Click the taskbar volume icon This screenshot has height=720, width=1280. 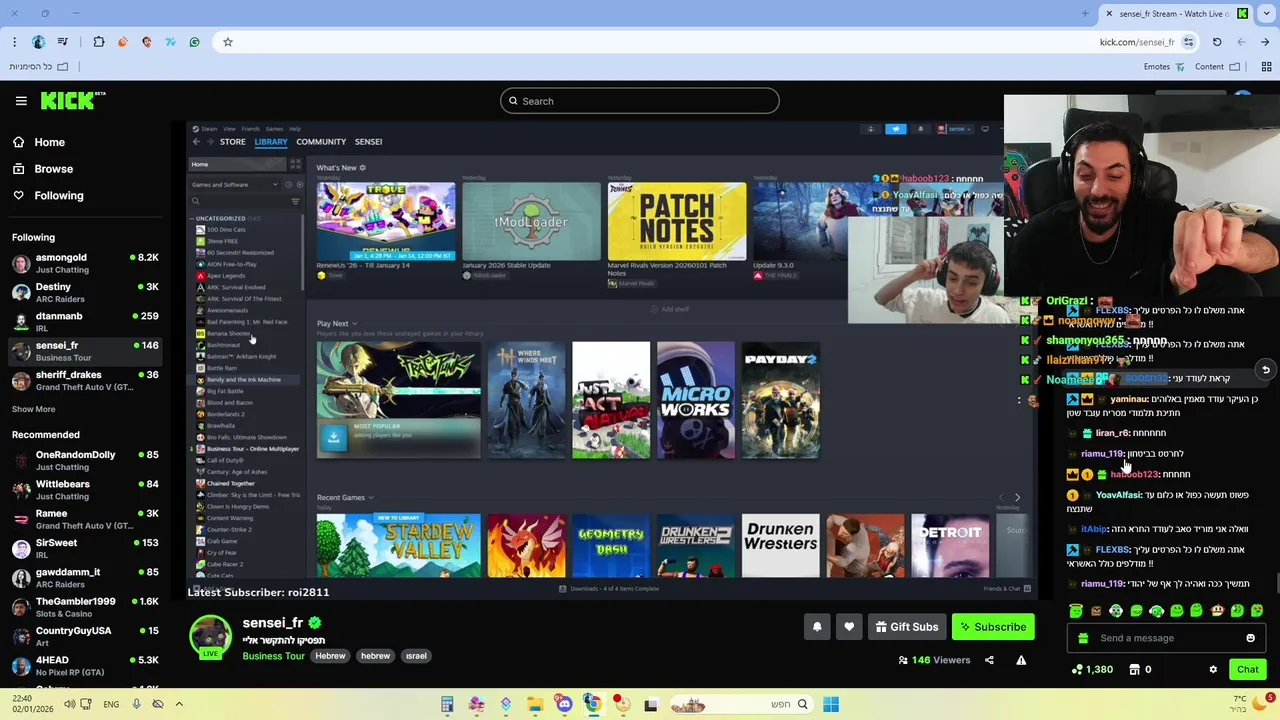[69, 704]
